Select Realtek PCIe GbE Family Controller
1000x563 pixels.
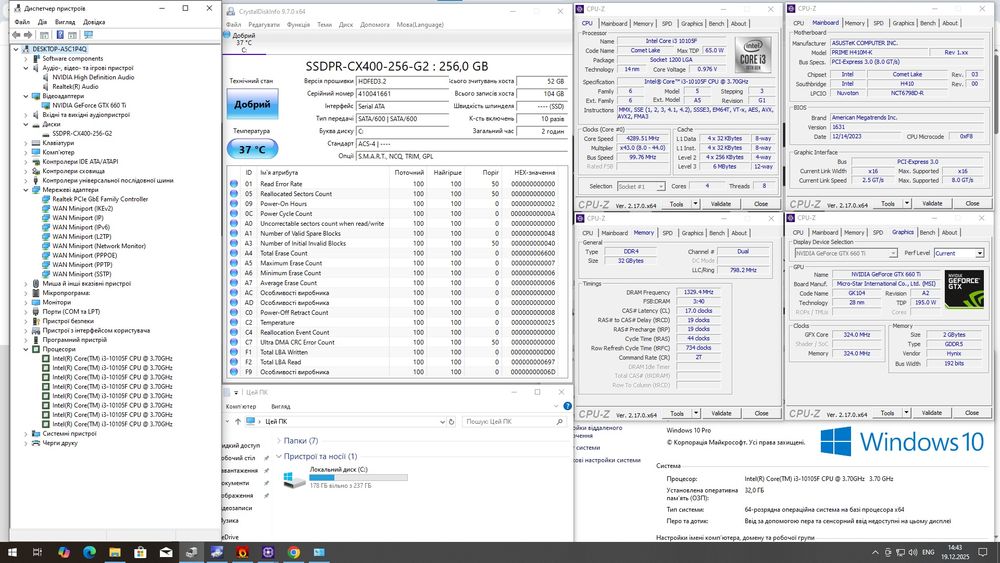coord(100,199)
